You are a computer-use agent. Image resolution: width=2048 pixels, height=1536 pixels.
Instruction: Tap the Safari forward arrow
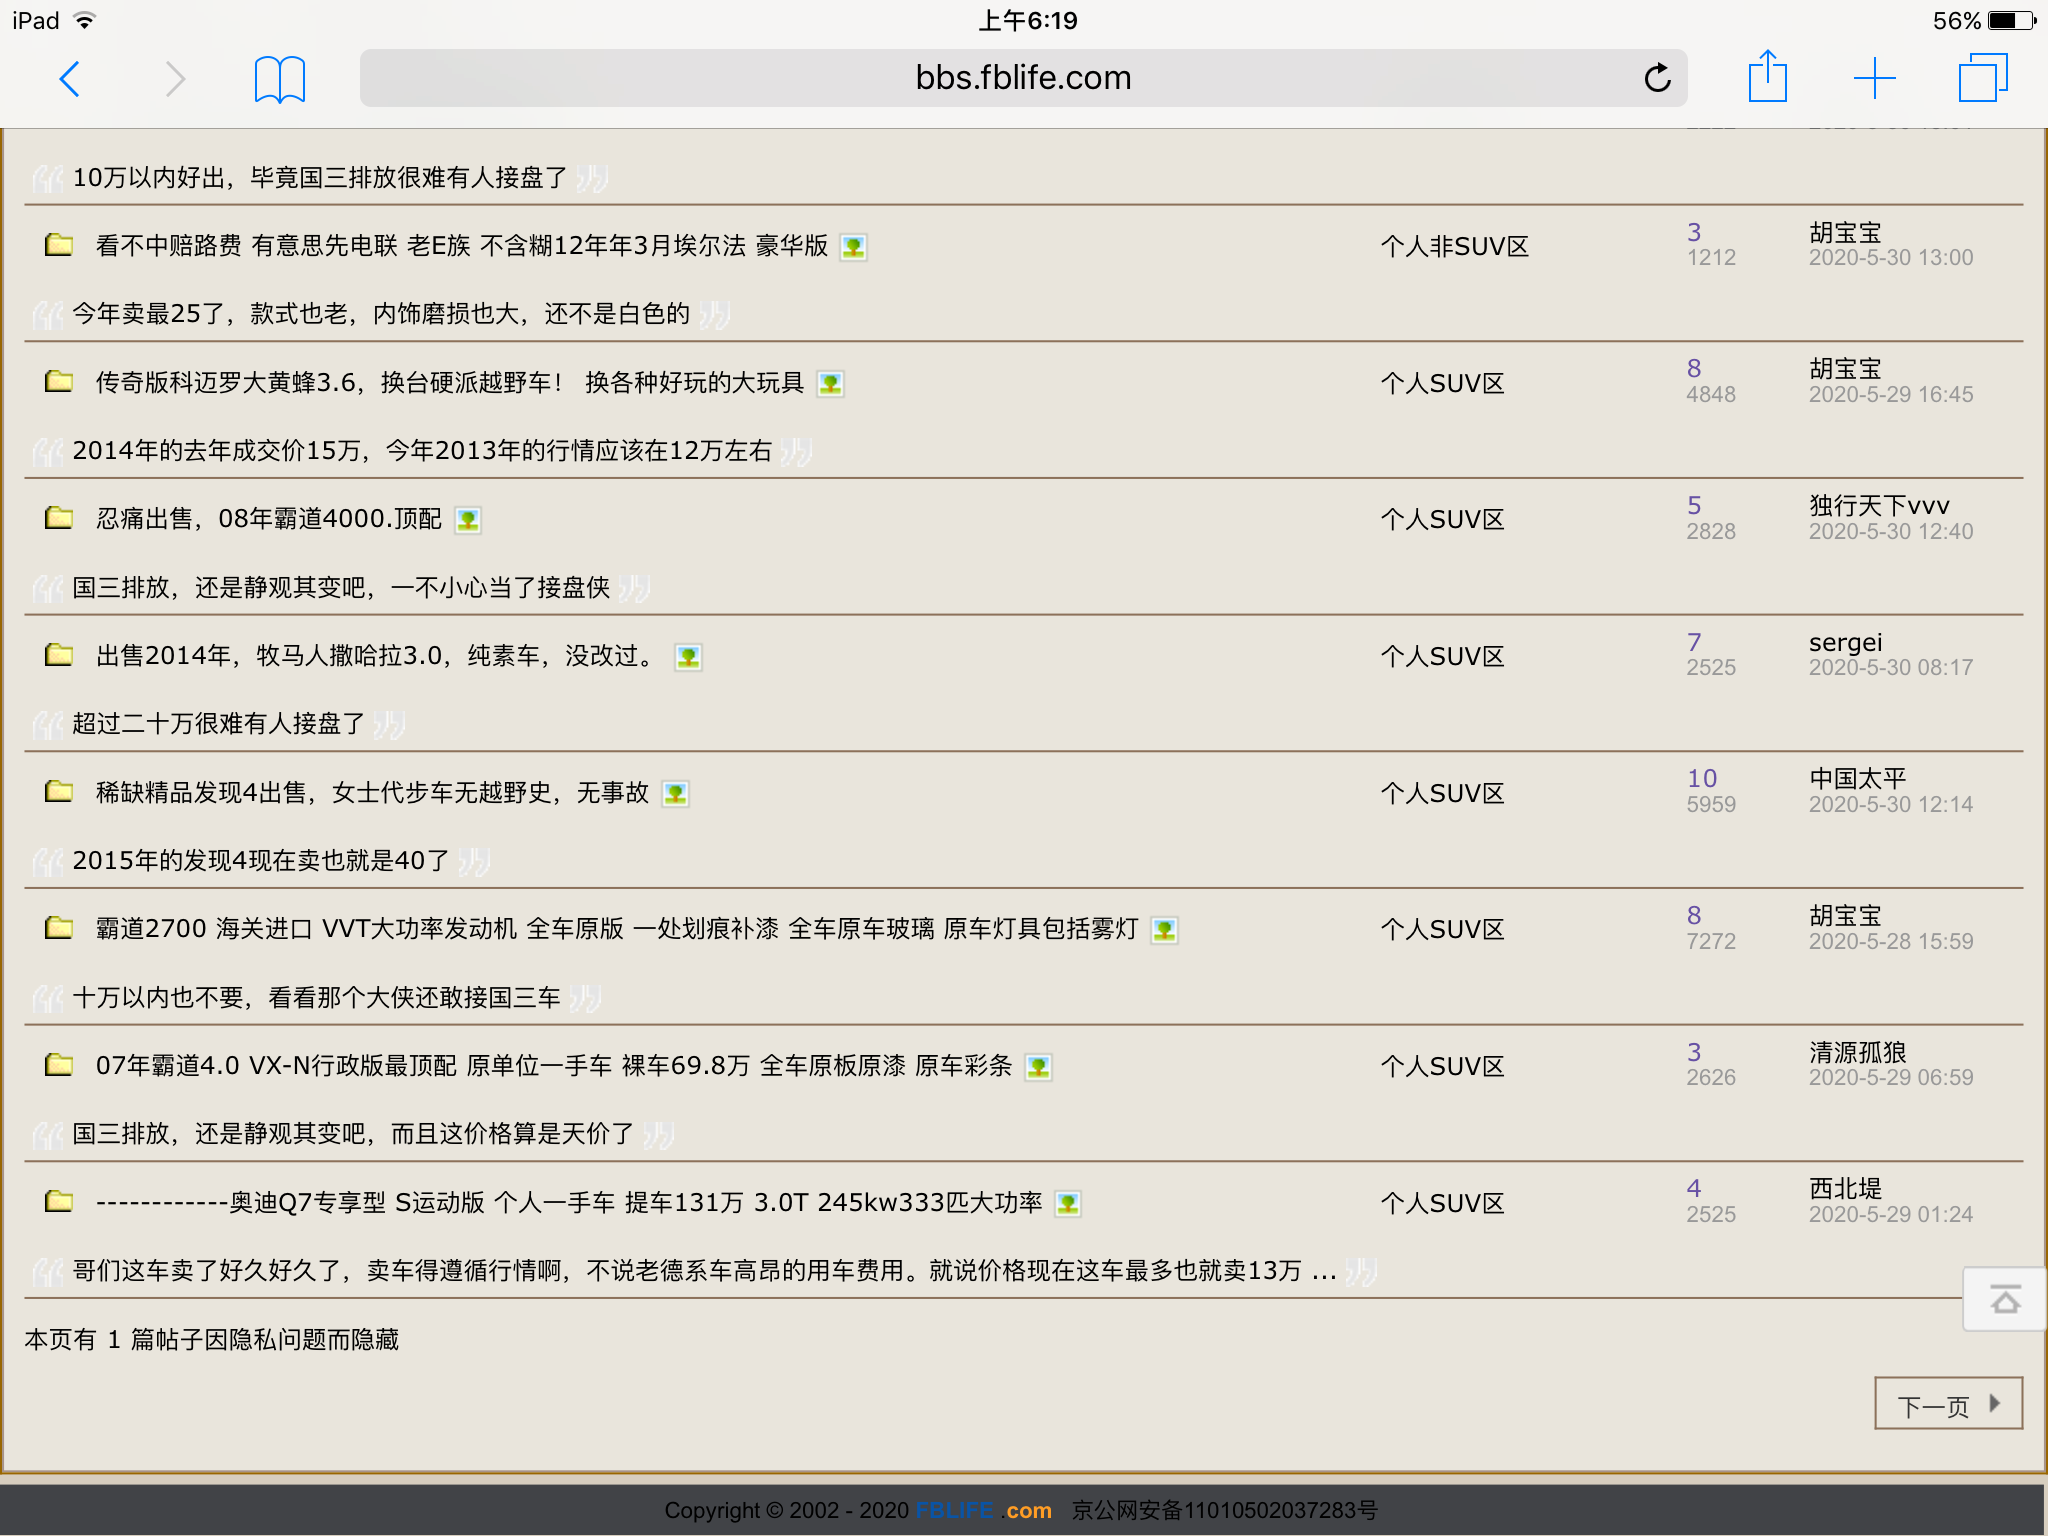coord(175,78)
